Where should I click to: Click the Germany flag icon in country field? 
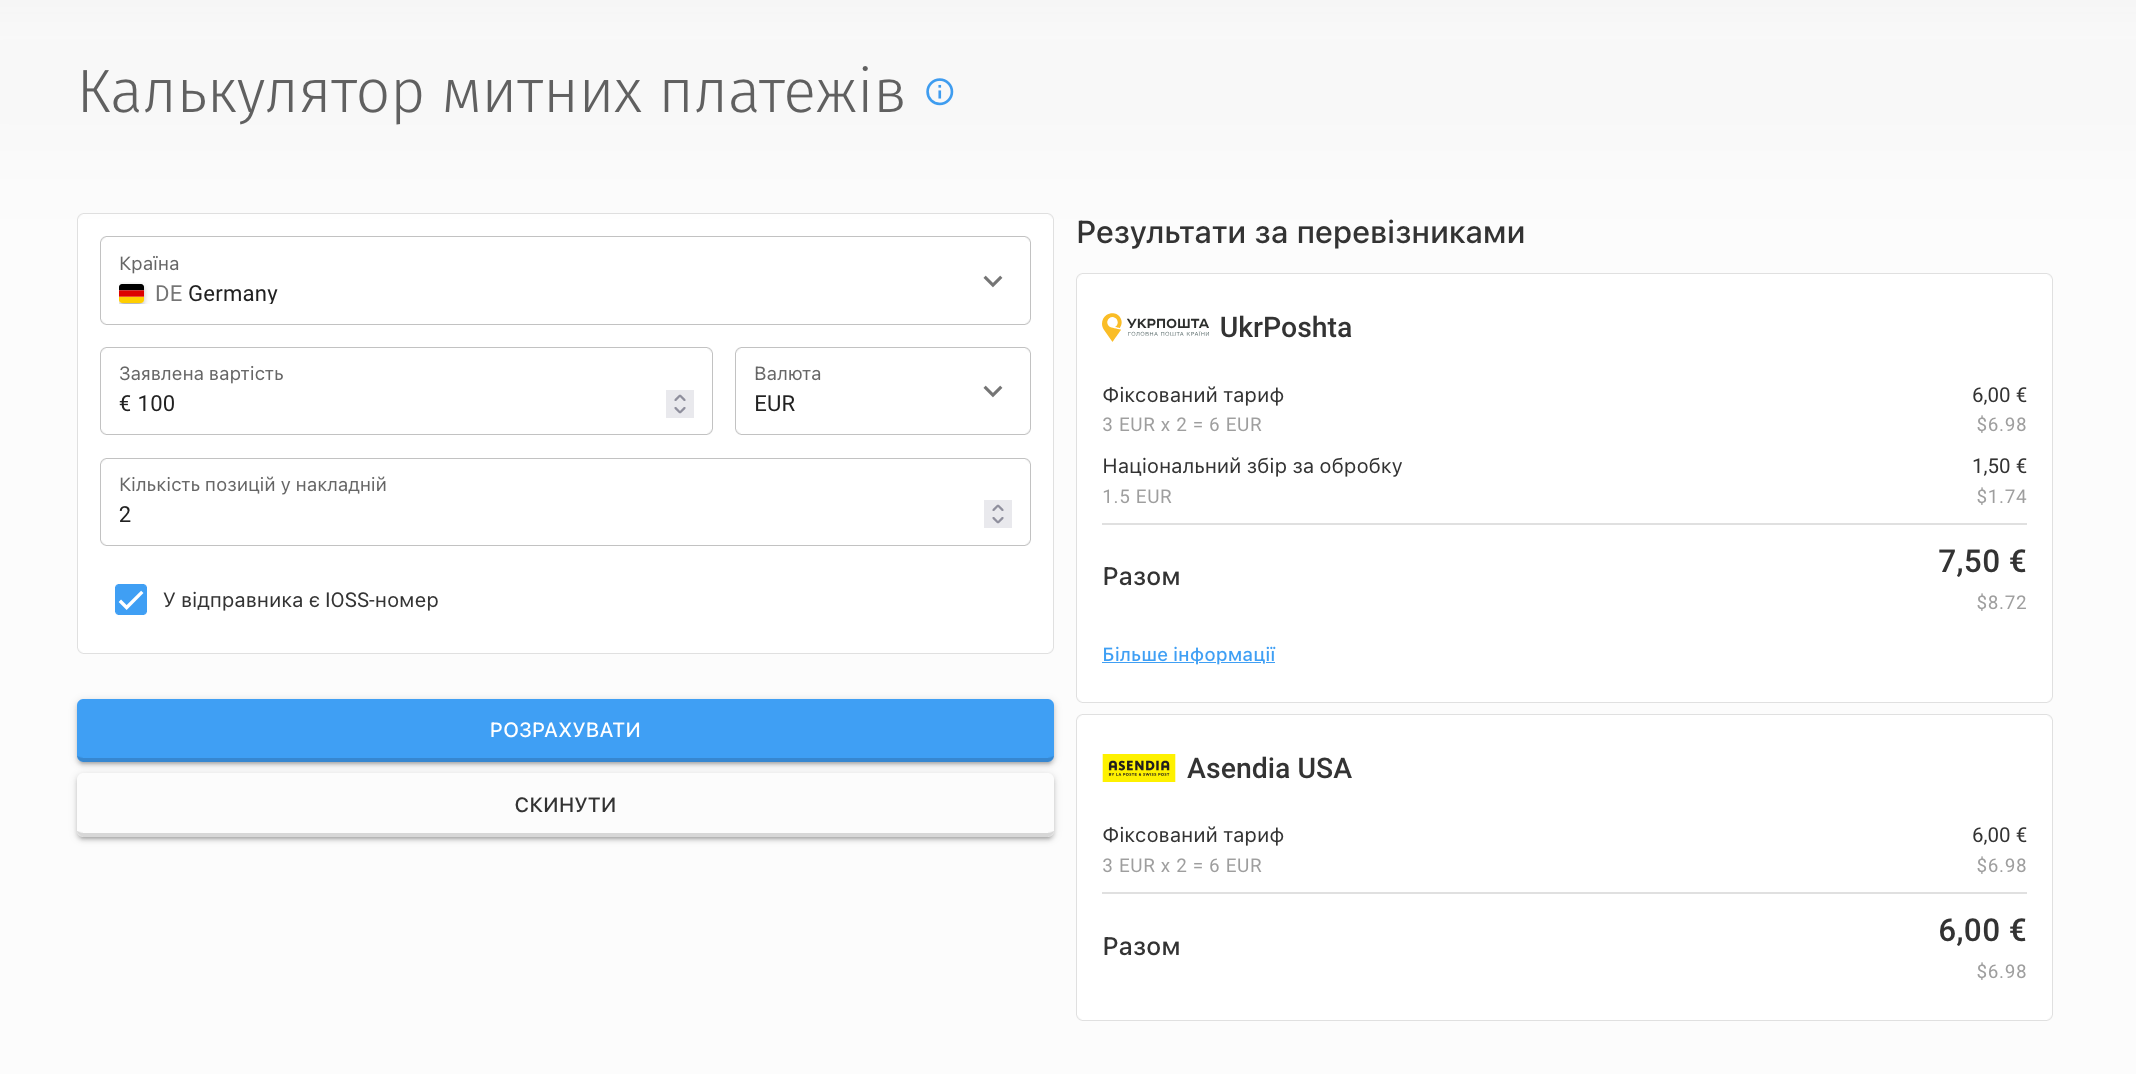(x=132, y=294)
